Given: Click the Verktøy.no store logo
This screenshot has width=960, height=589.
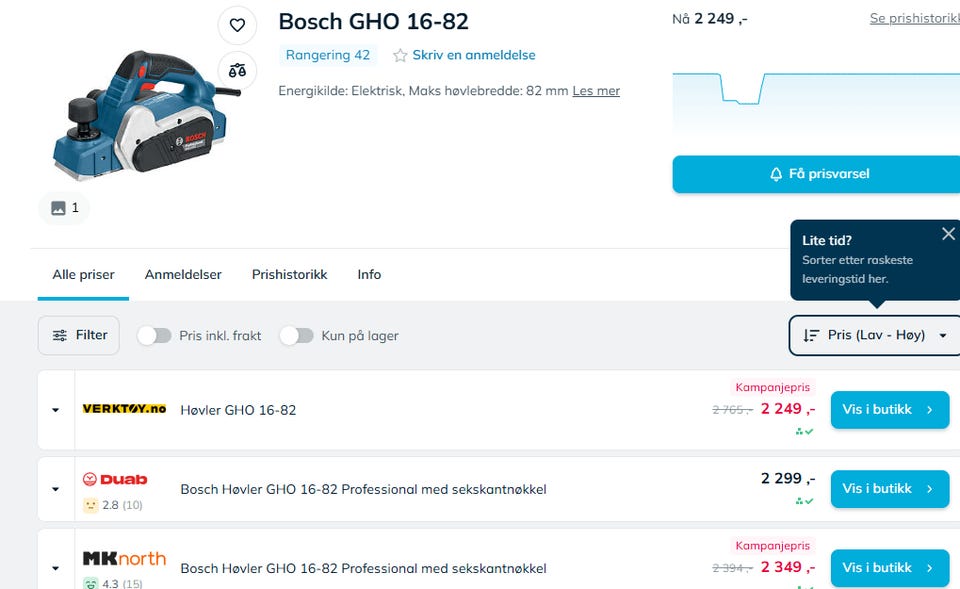Looking at the screenshot, I should (x=124, y=409).
